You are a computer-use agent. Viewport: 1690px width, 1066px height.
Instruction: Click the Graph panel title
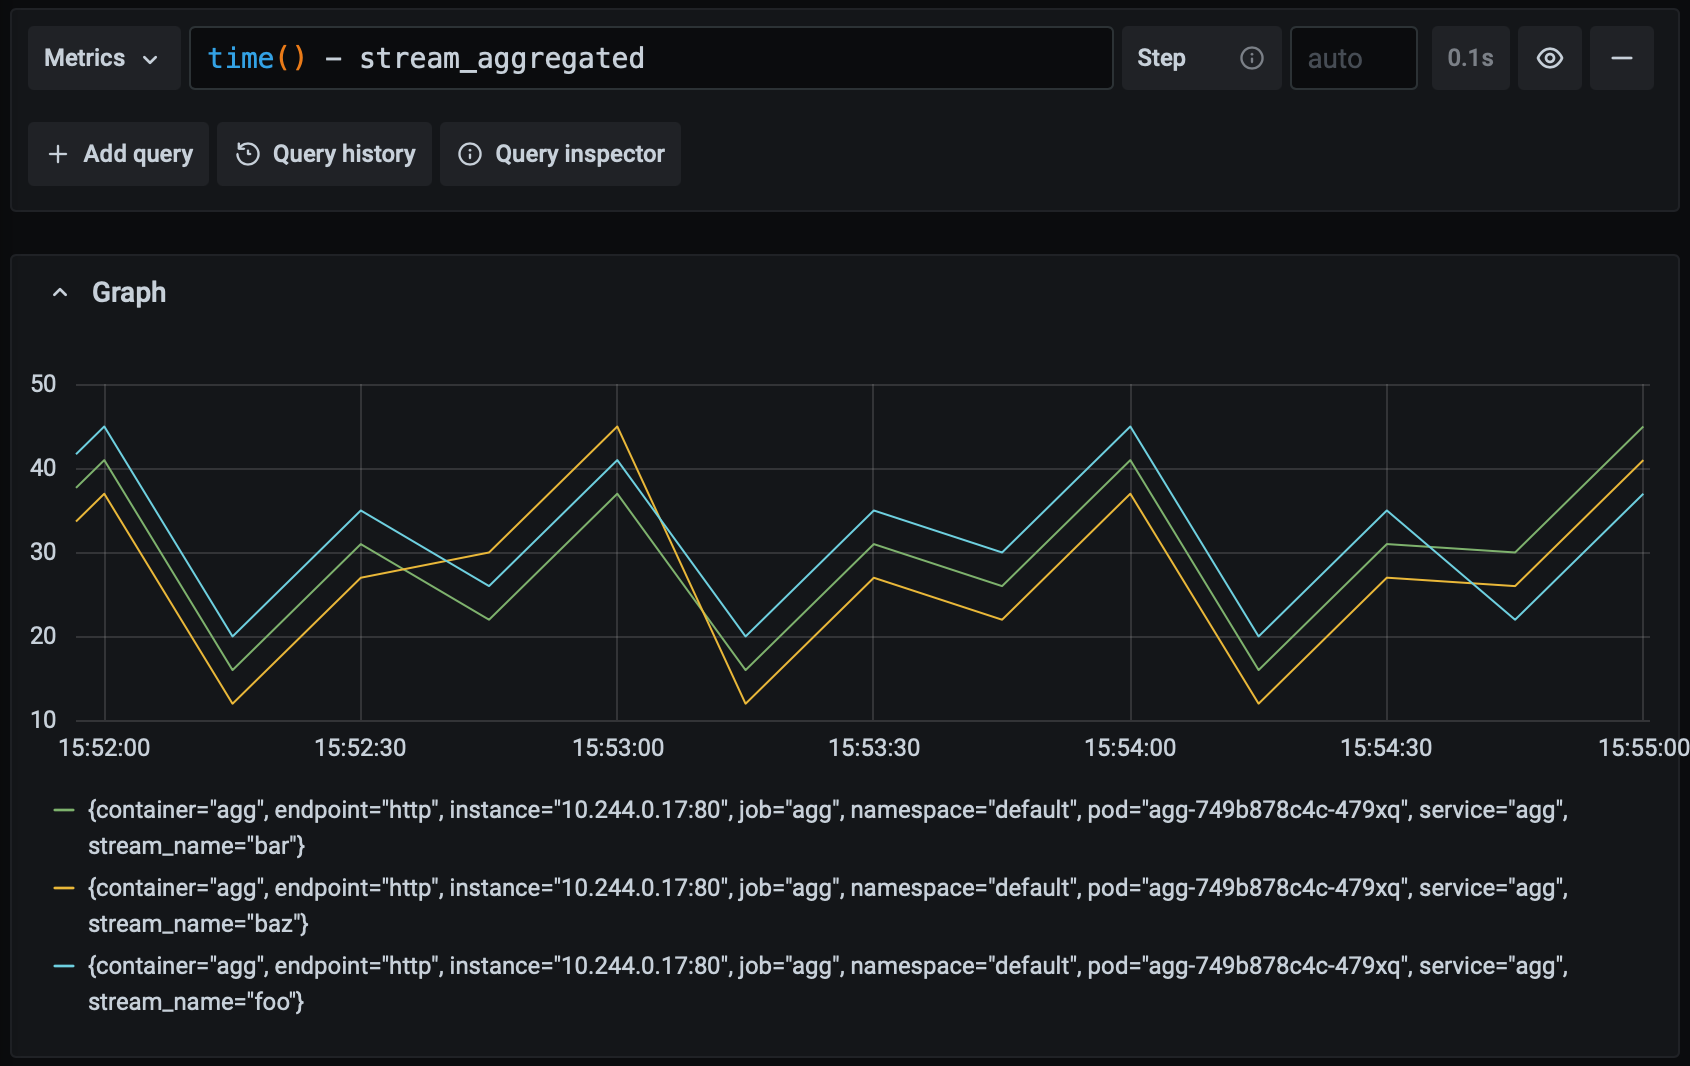point(129,293)
